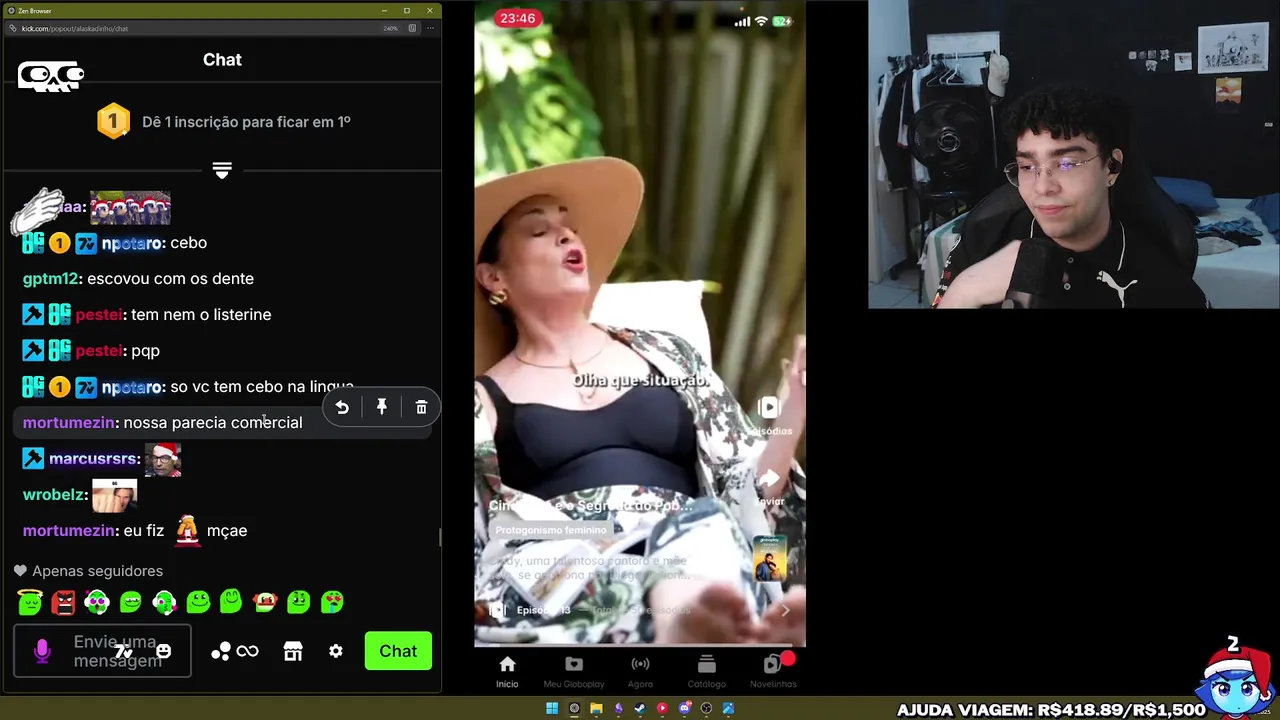Click the green Chat send button
The width and height of the screenshot is (1280, 720).
click(x=398, y=651)
